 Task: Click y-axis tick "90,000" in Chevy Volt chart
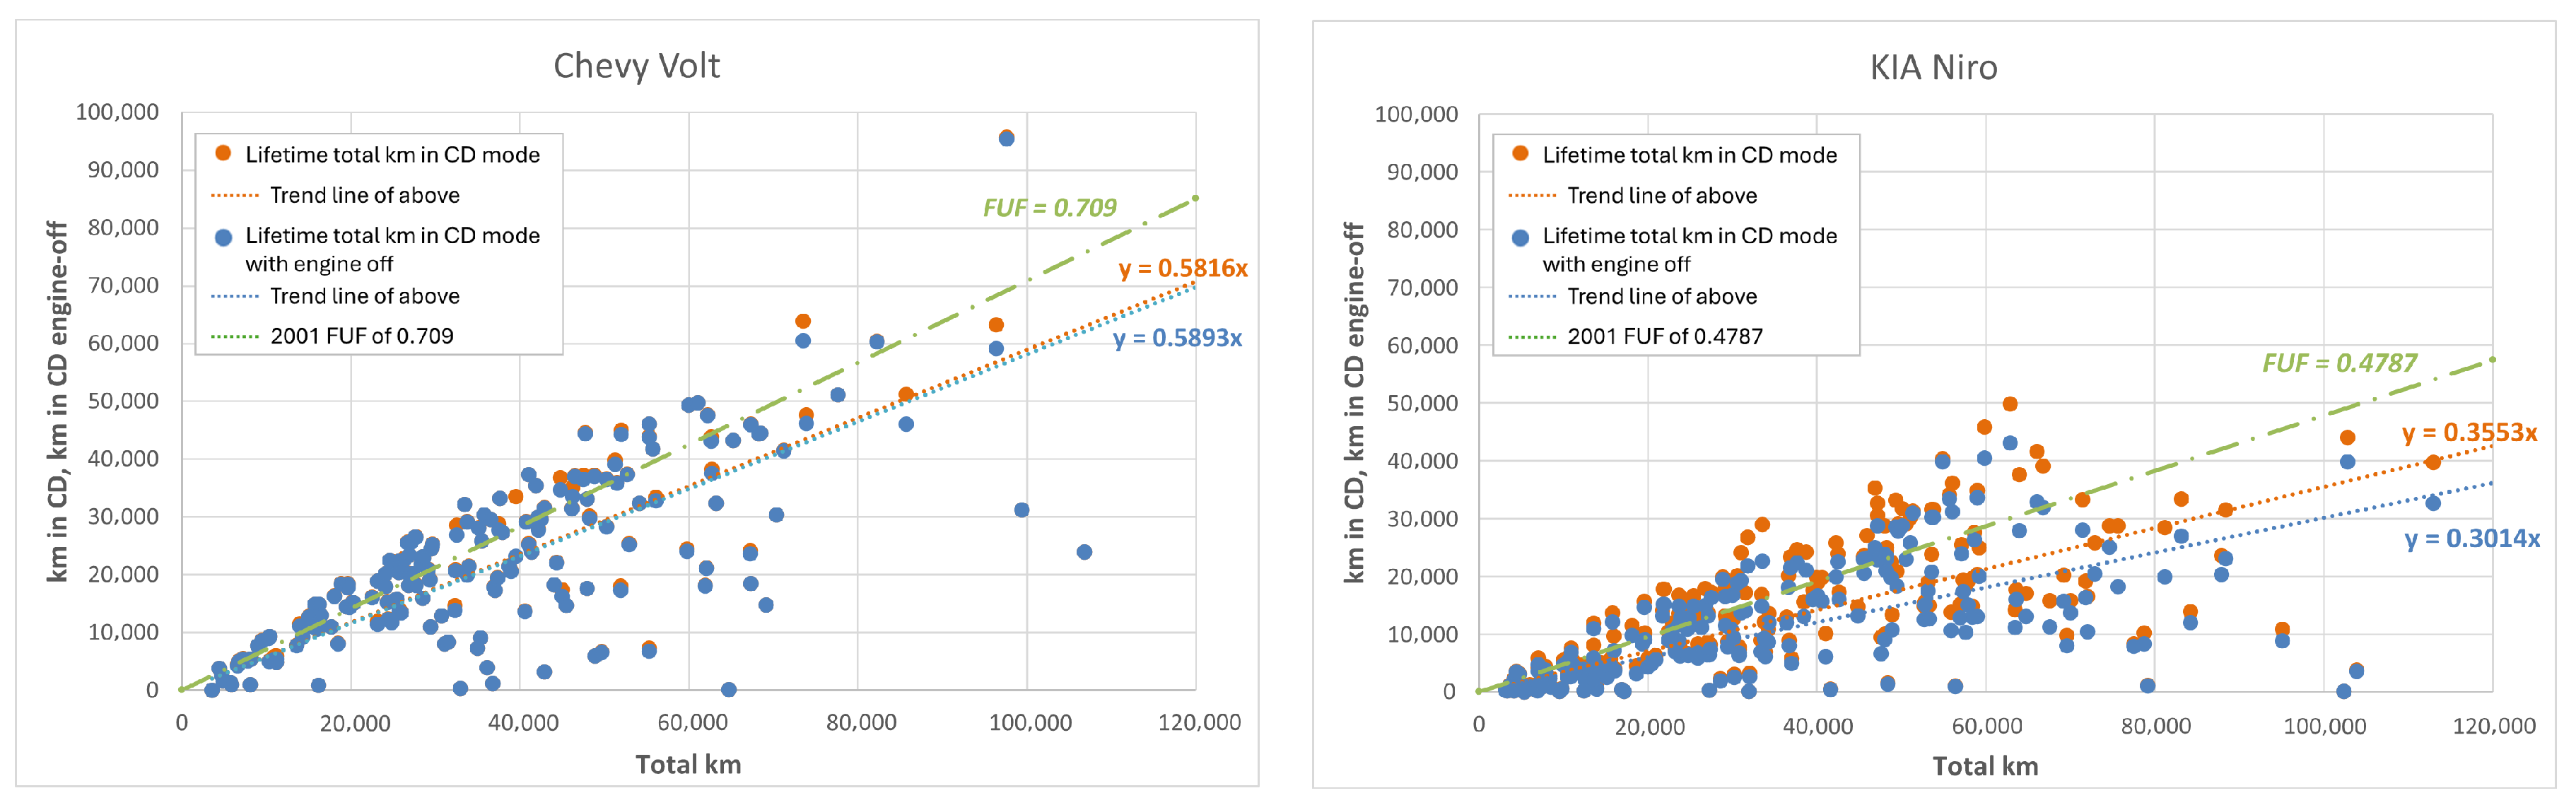pyautogui.click(x=123, y=170)
